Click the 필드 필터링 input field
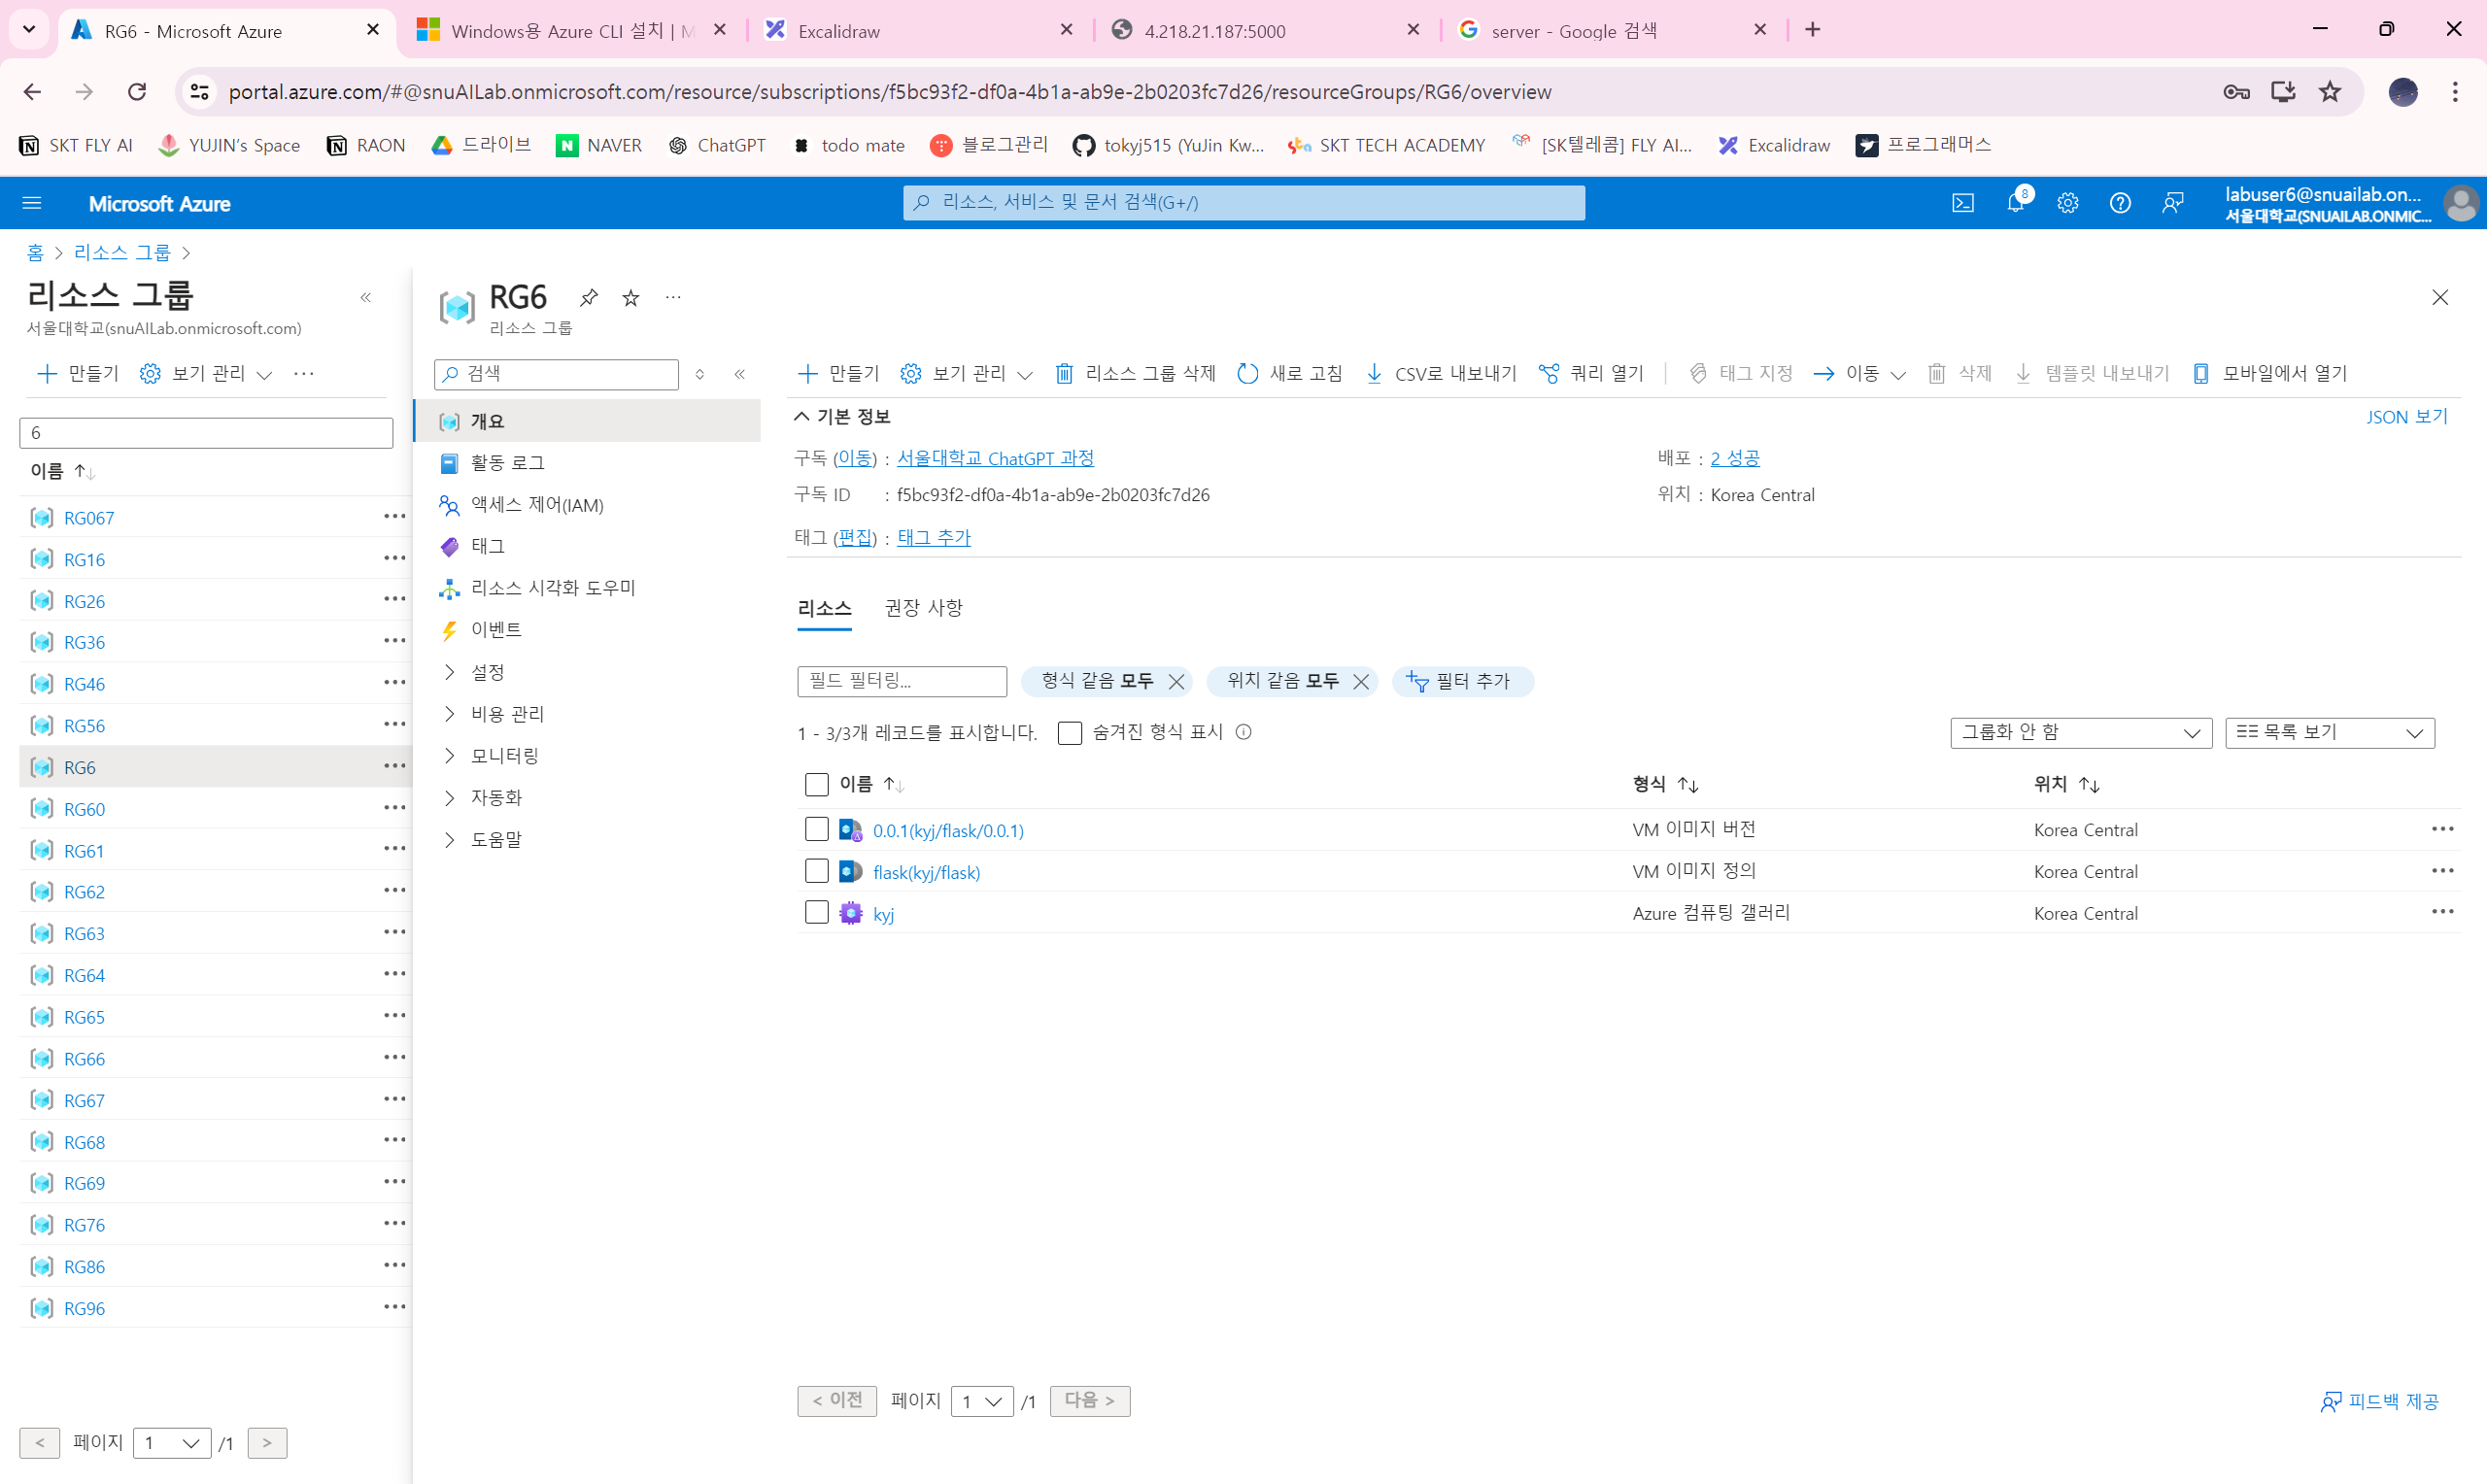The width and height of the screenshot is (2487, 1484). pos(901,681)
